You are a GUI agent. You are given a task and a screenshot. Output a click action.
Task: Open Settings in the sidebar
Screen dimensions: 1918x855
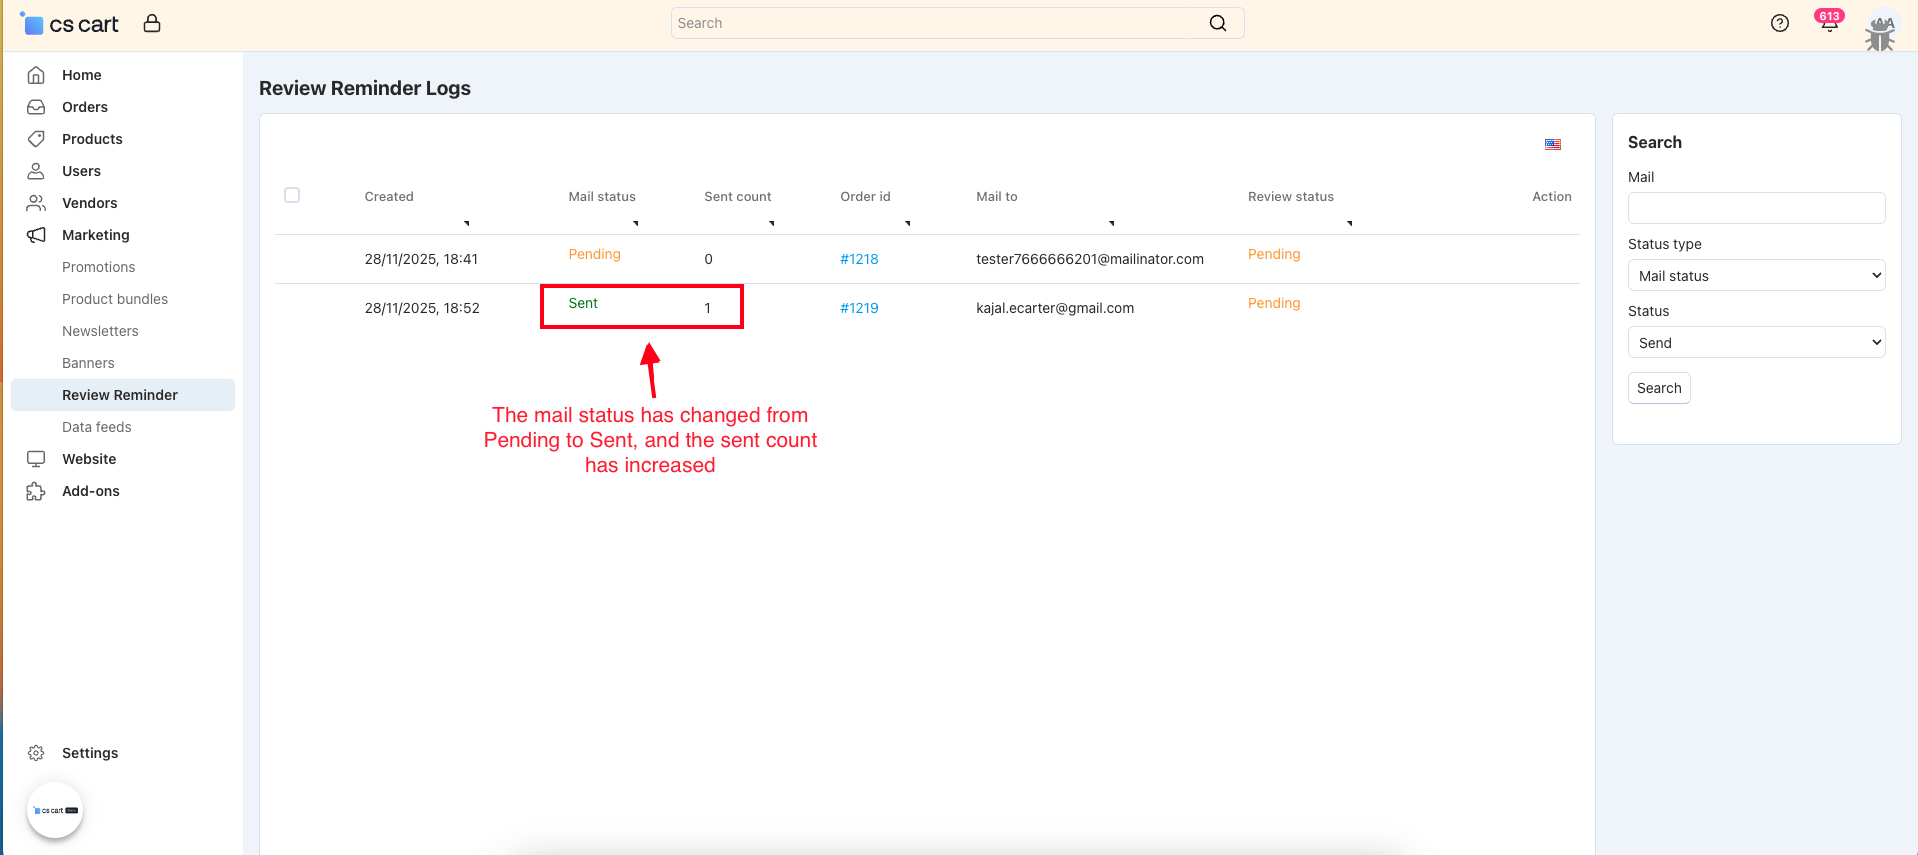tap(89, 753)
